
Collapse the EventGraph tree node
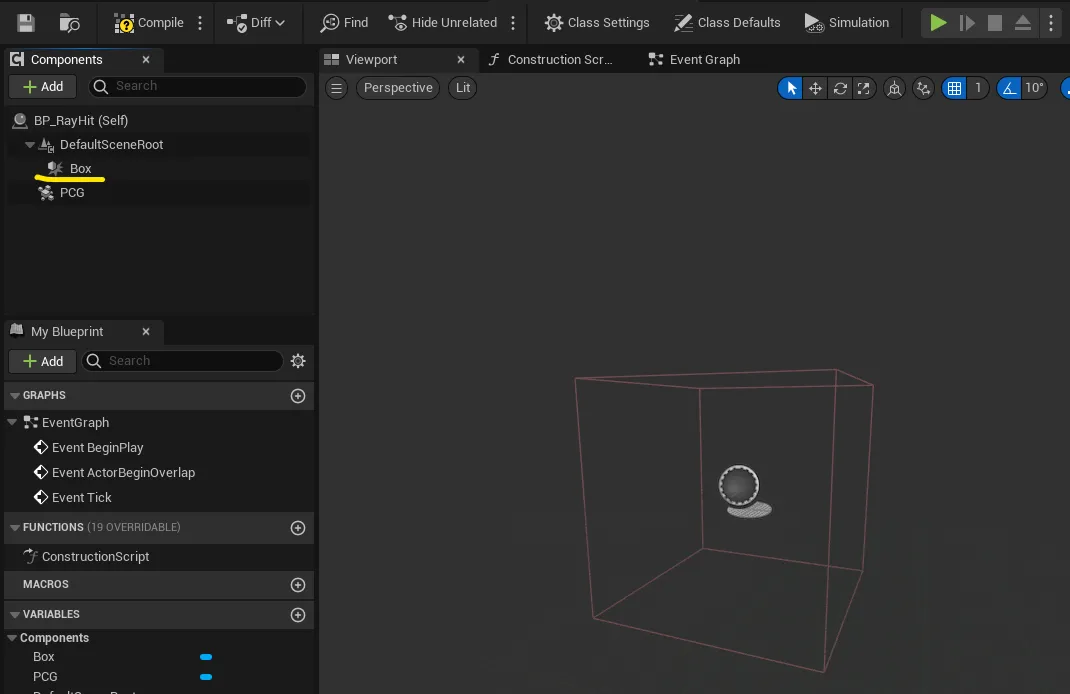click(x=12, y=422)
